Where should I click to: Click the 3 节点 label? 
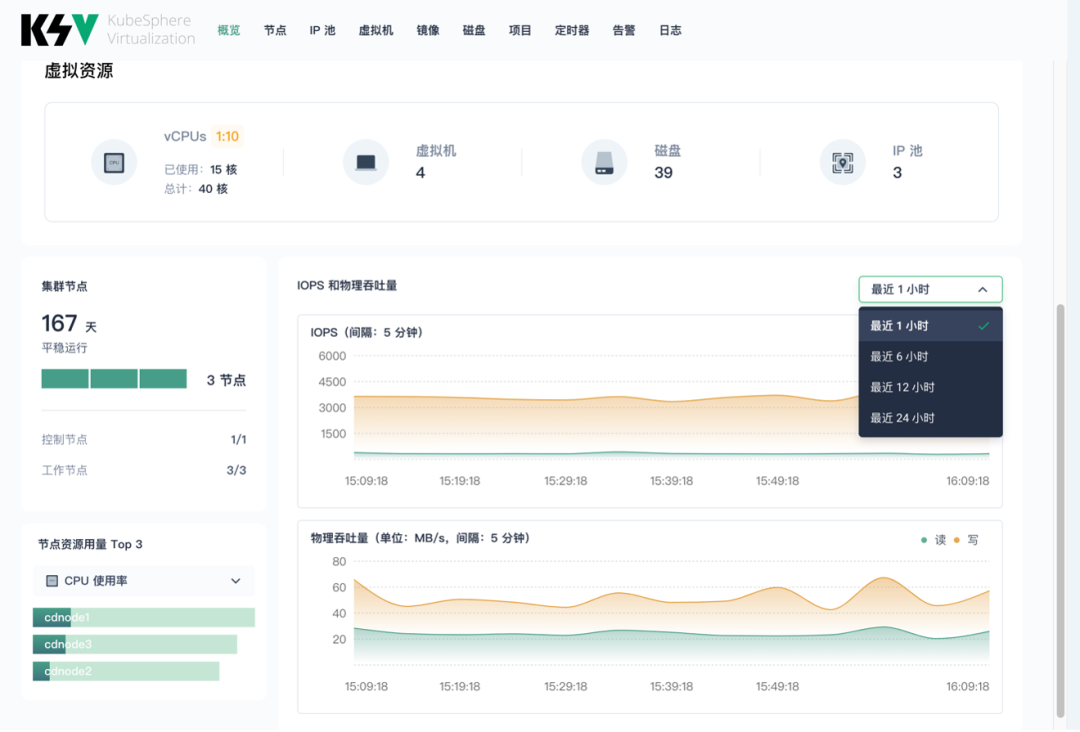click(x=226, y=380)
